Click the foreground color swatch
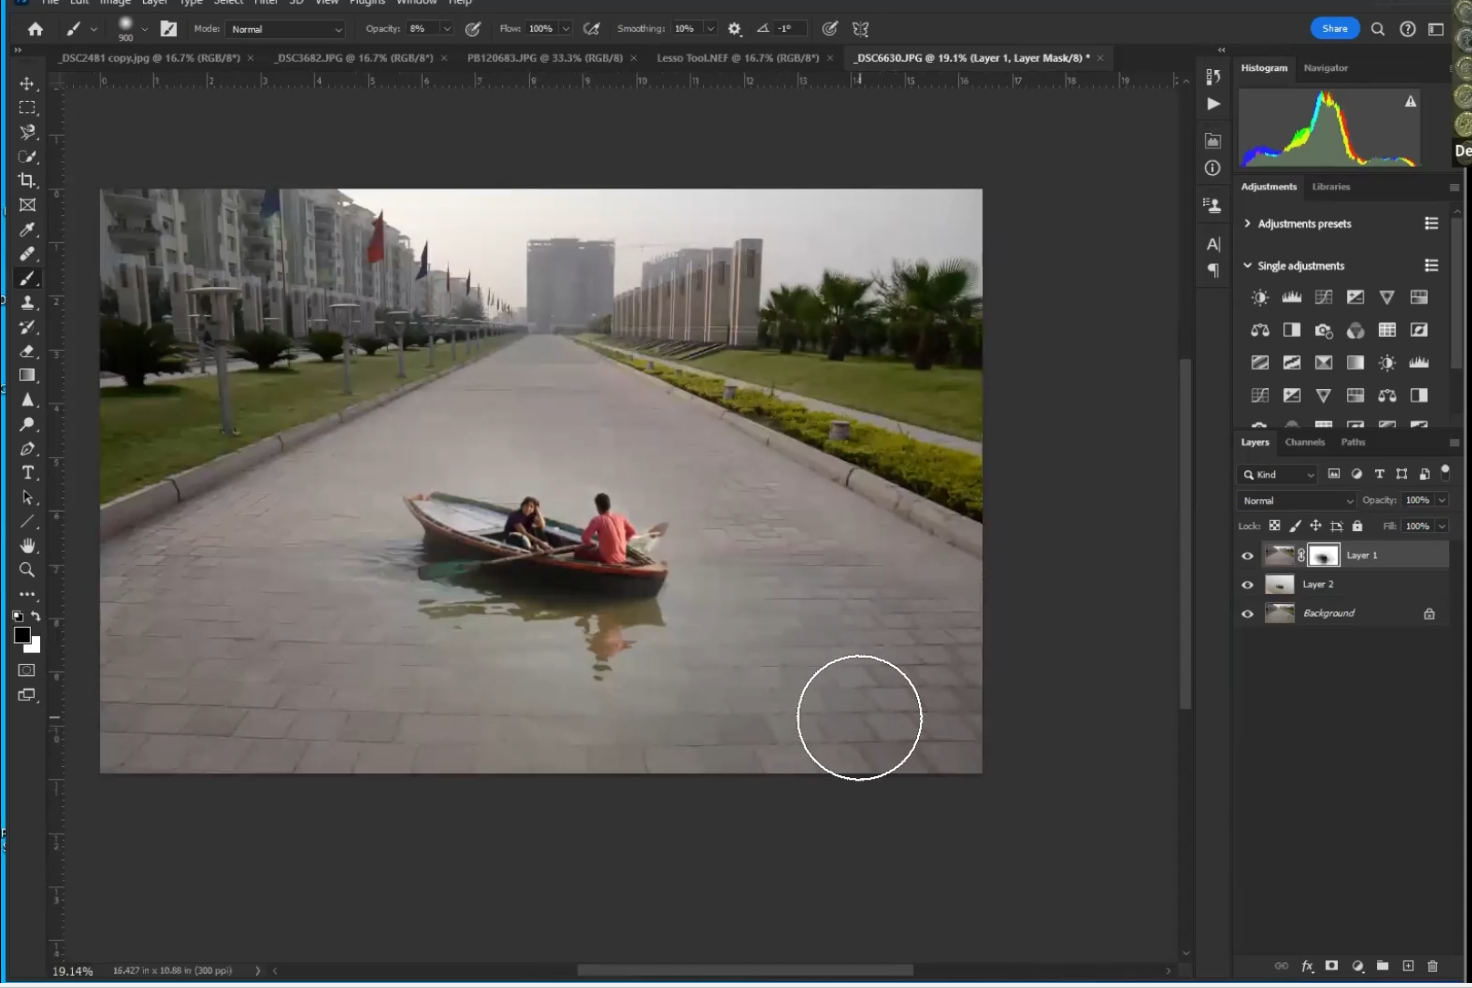This screenshot has height=988, width=1472. [22, 636]
